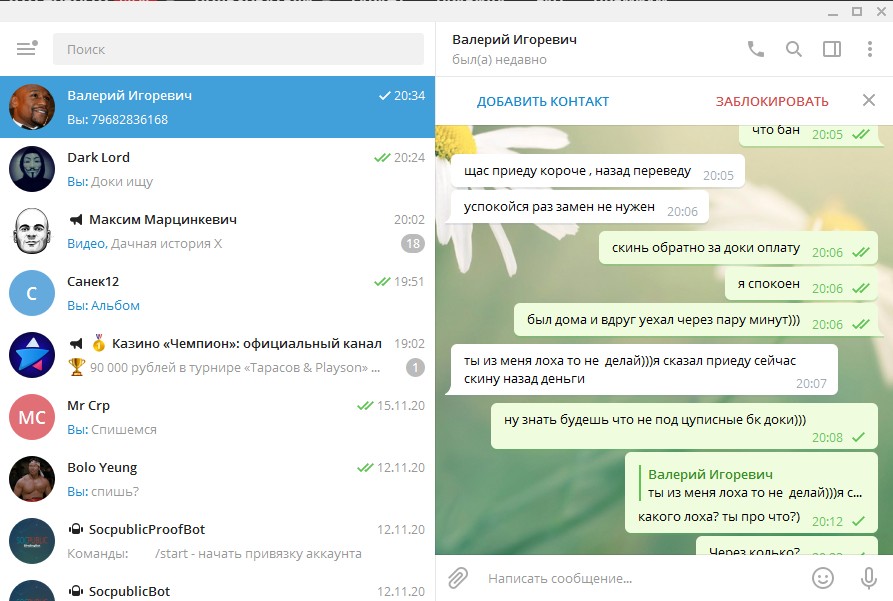Click the trophy emoji in Казино preview

[x=76, y=367]
